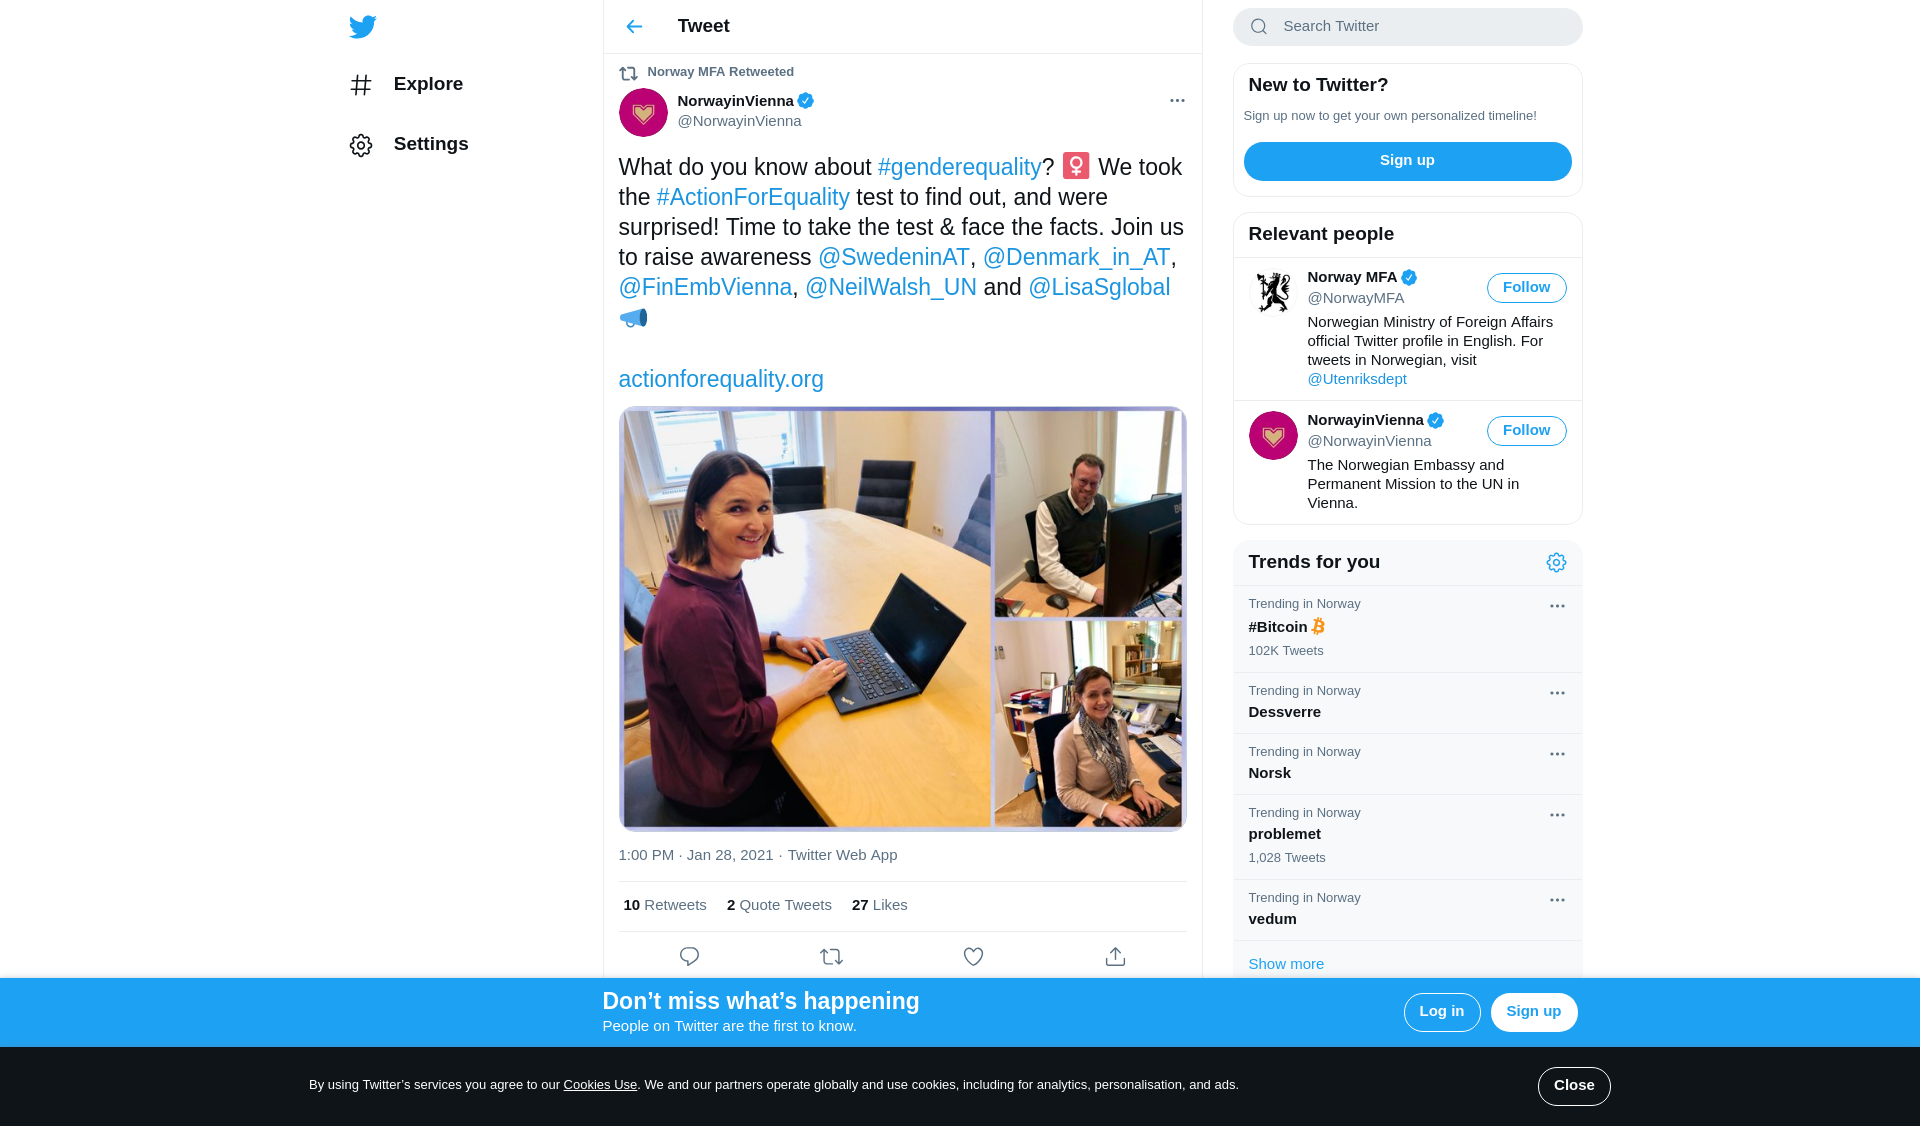The image size is (1920, 1126).
Task: Open the large photo of woman with laptop
Action: 806,619
